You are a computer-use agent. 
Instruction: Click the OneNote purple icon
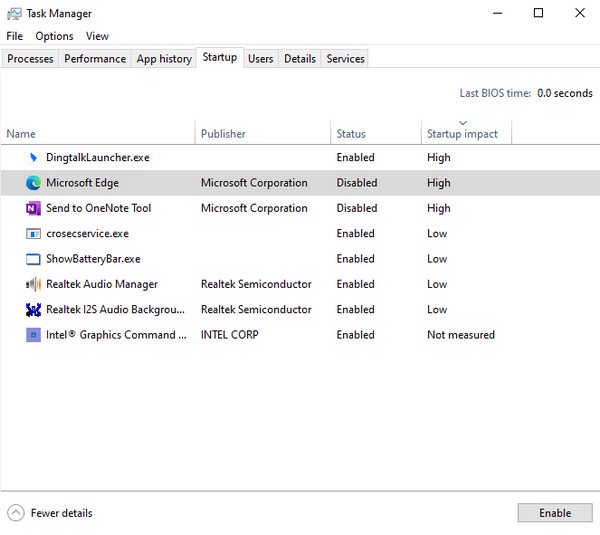click(33, 208)
